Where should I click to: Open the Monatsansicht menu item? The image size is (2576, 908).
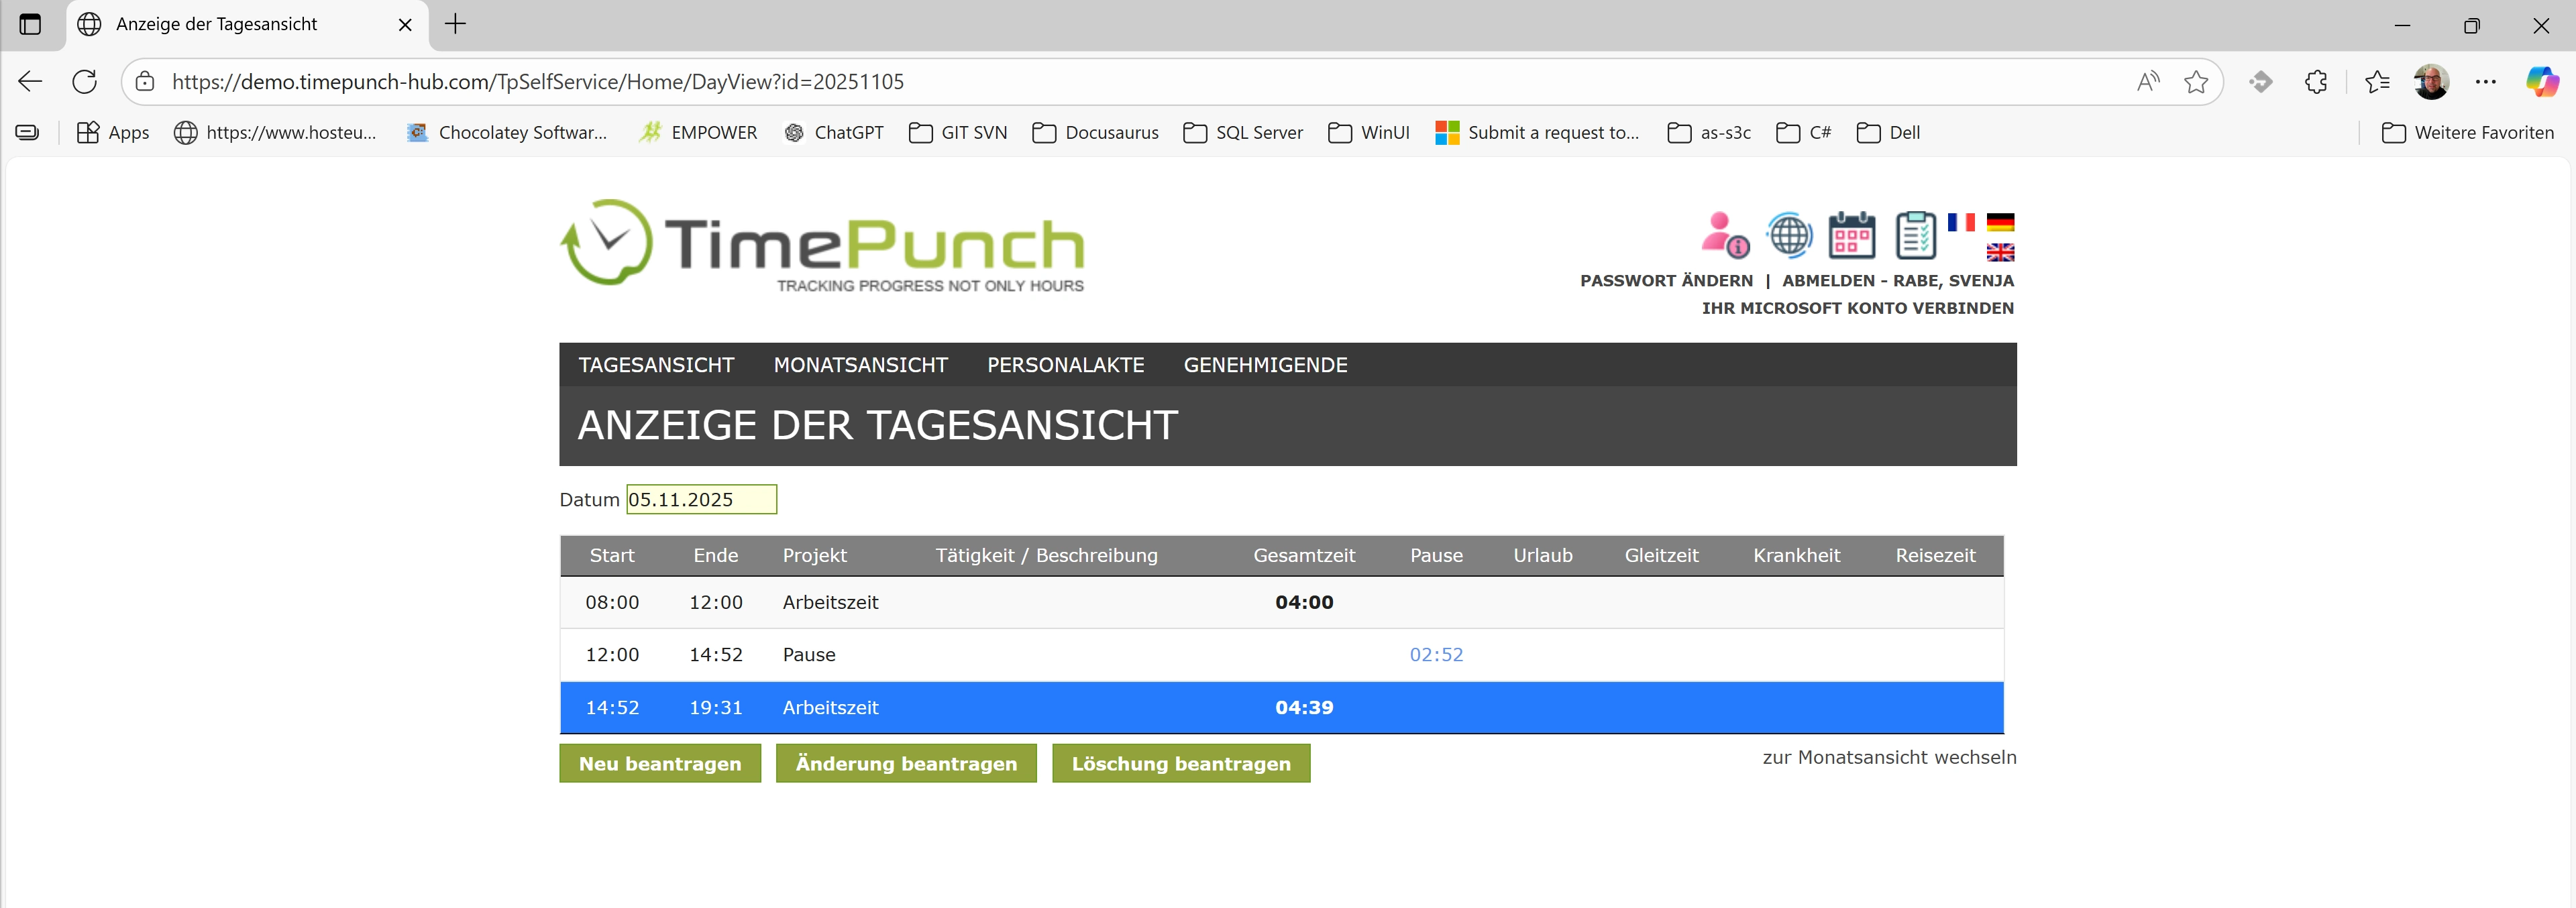point(860,365)
